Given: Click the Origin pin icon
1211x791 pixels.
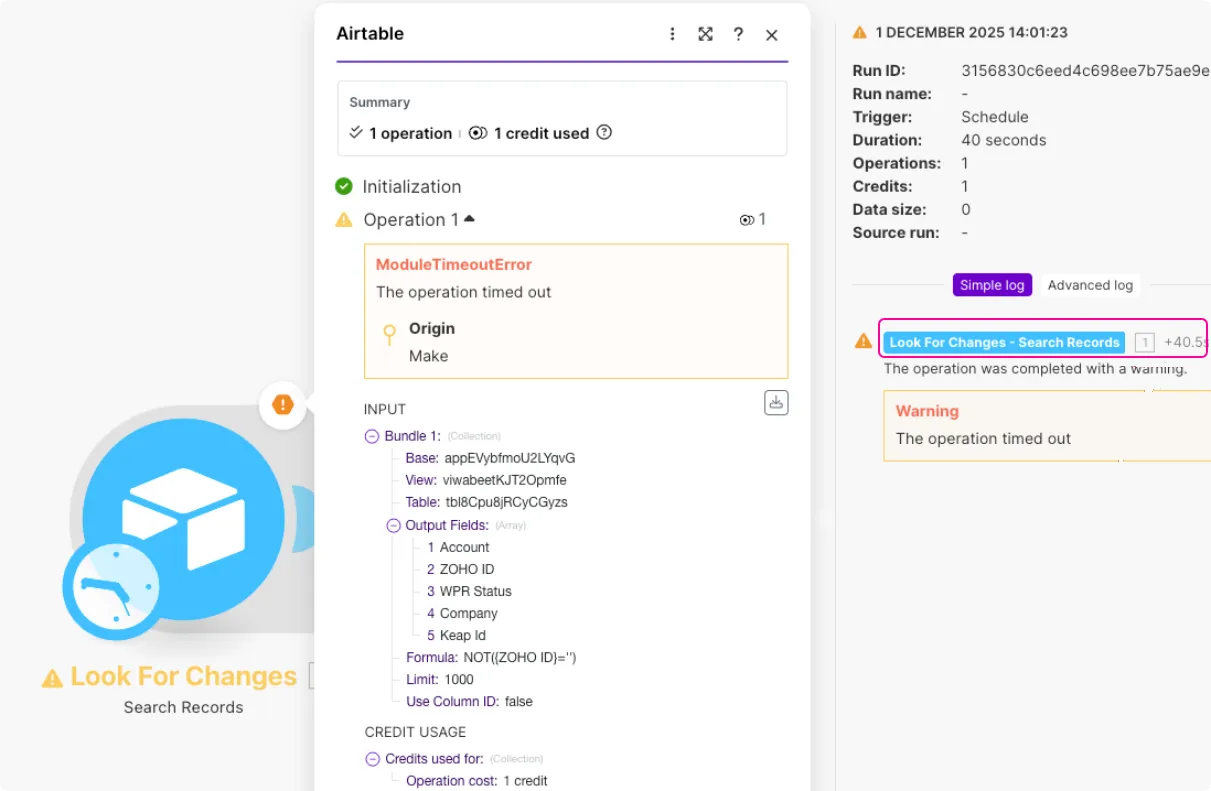Looking at the screenshot, I should (390, 334).
